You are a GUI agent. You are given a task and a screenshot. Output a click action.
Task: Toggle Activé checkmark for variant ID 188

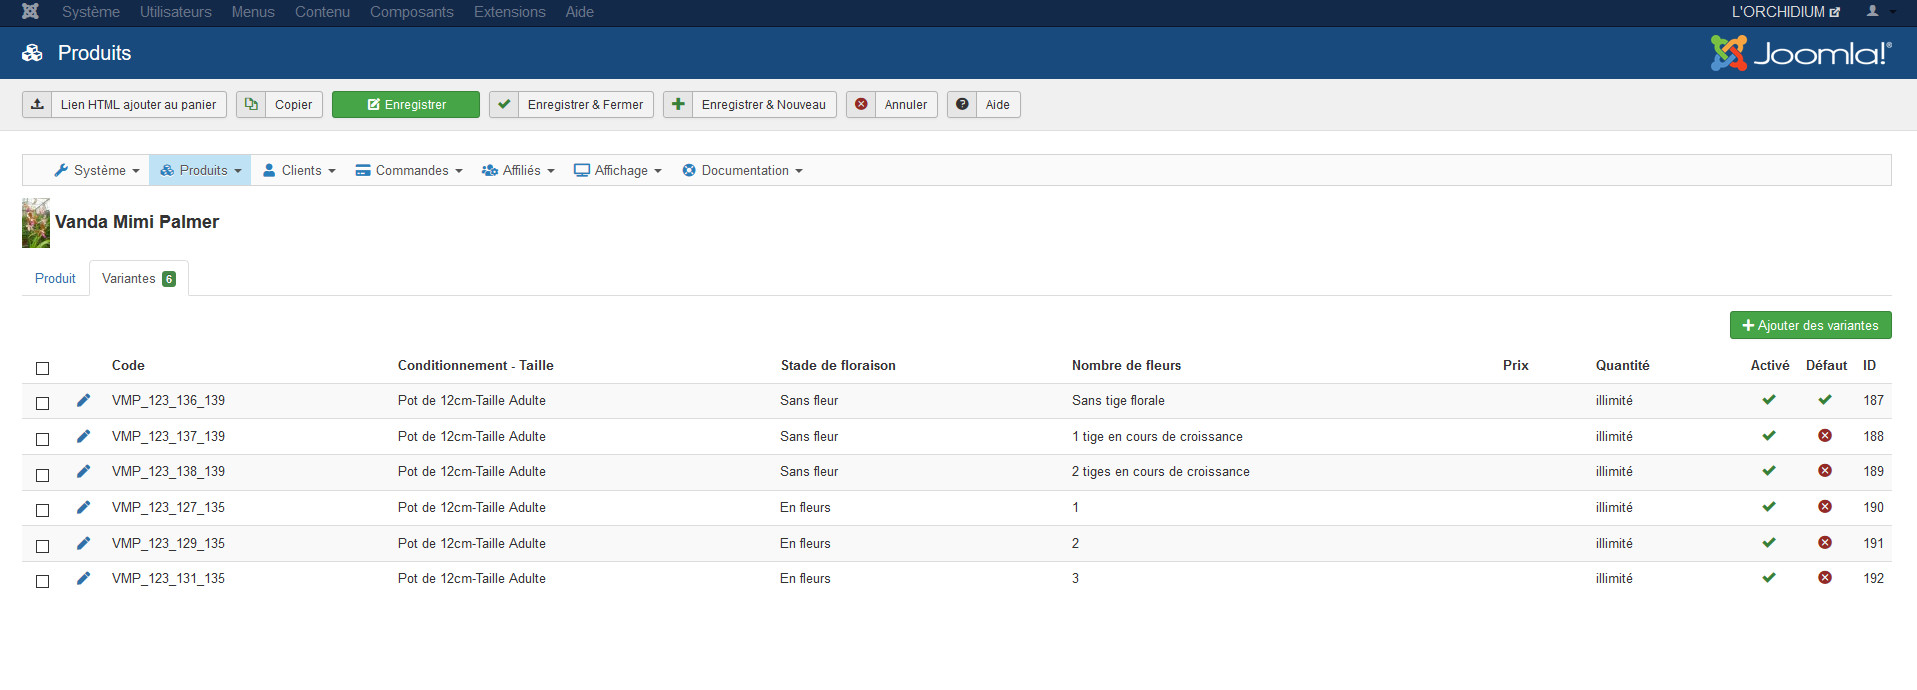pos(1769,436)
